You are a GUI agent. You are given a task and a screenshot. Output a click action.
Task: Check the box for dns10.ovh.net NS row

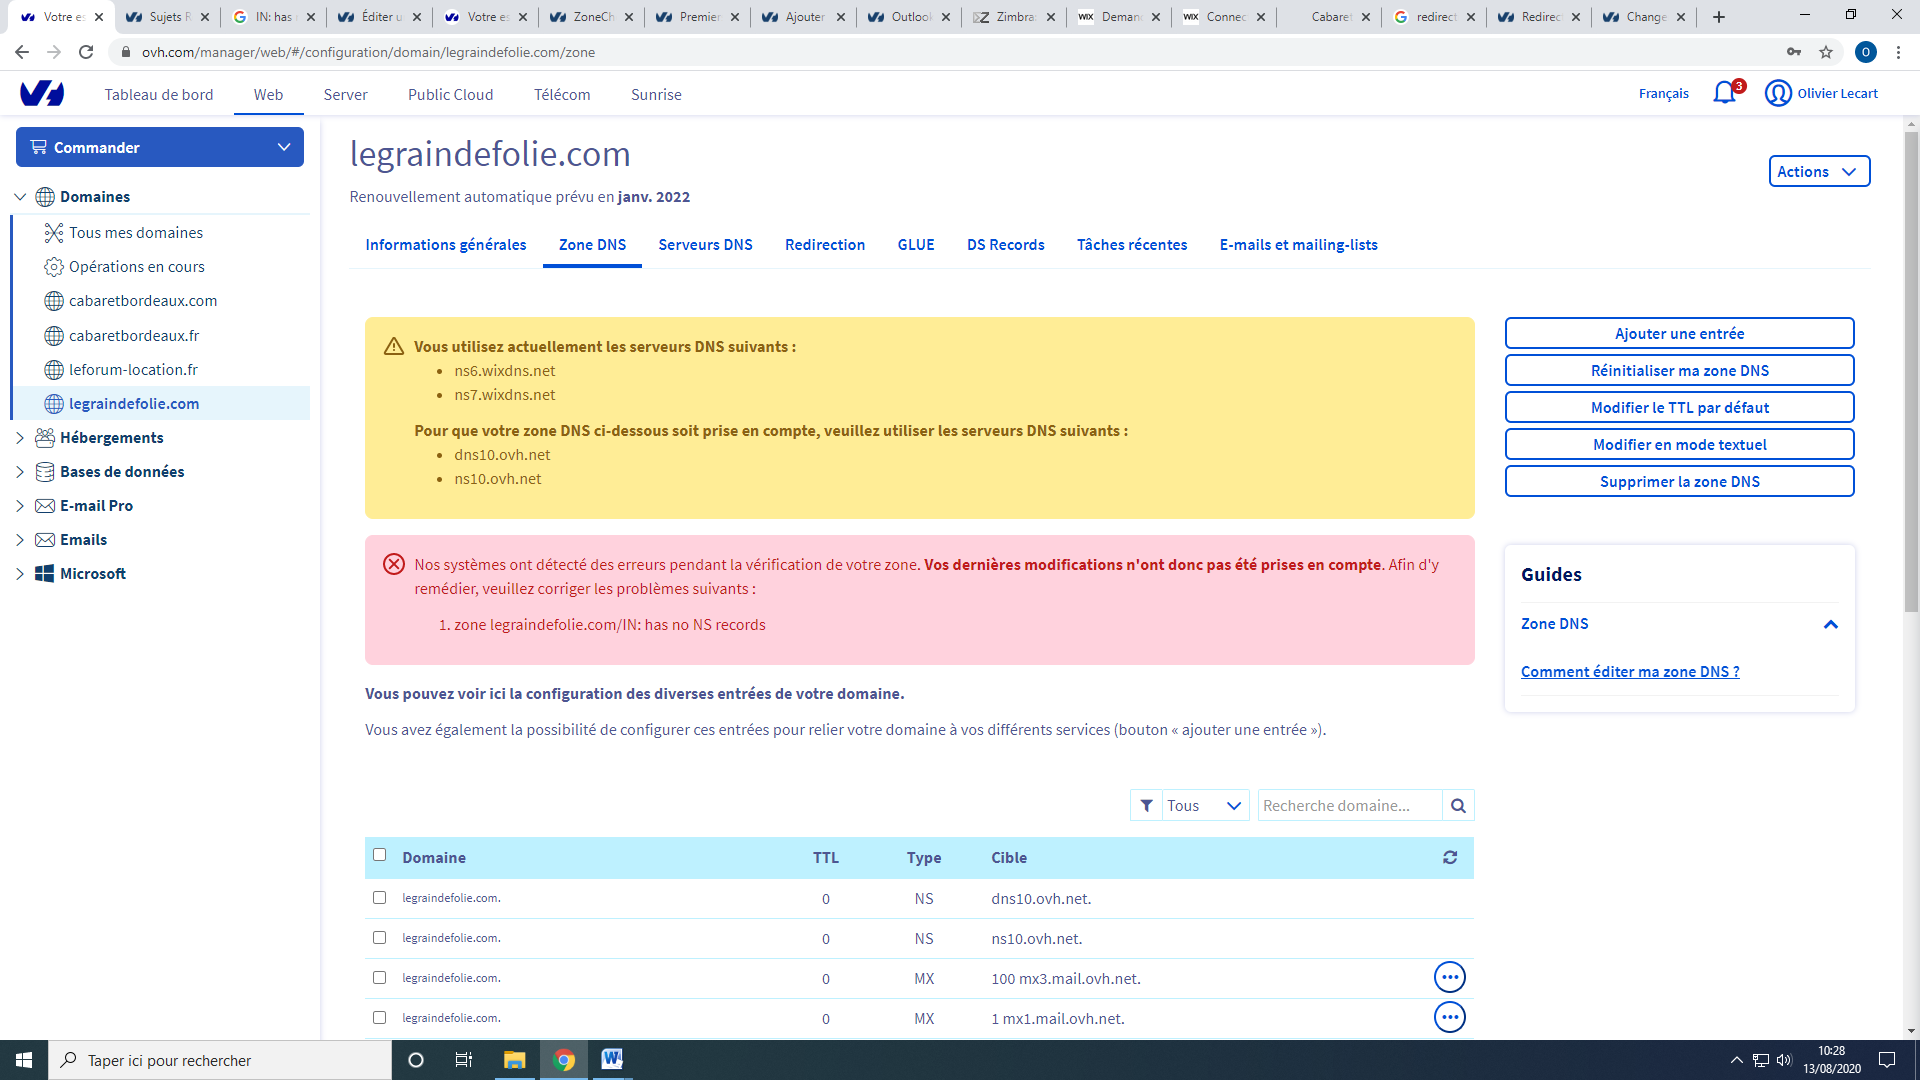pyautogui.click(x=379, y=898)
